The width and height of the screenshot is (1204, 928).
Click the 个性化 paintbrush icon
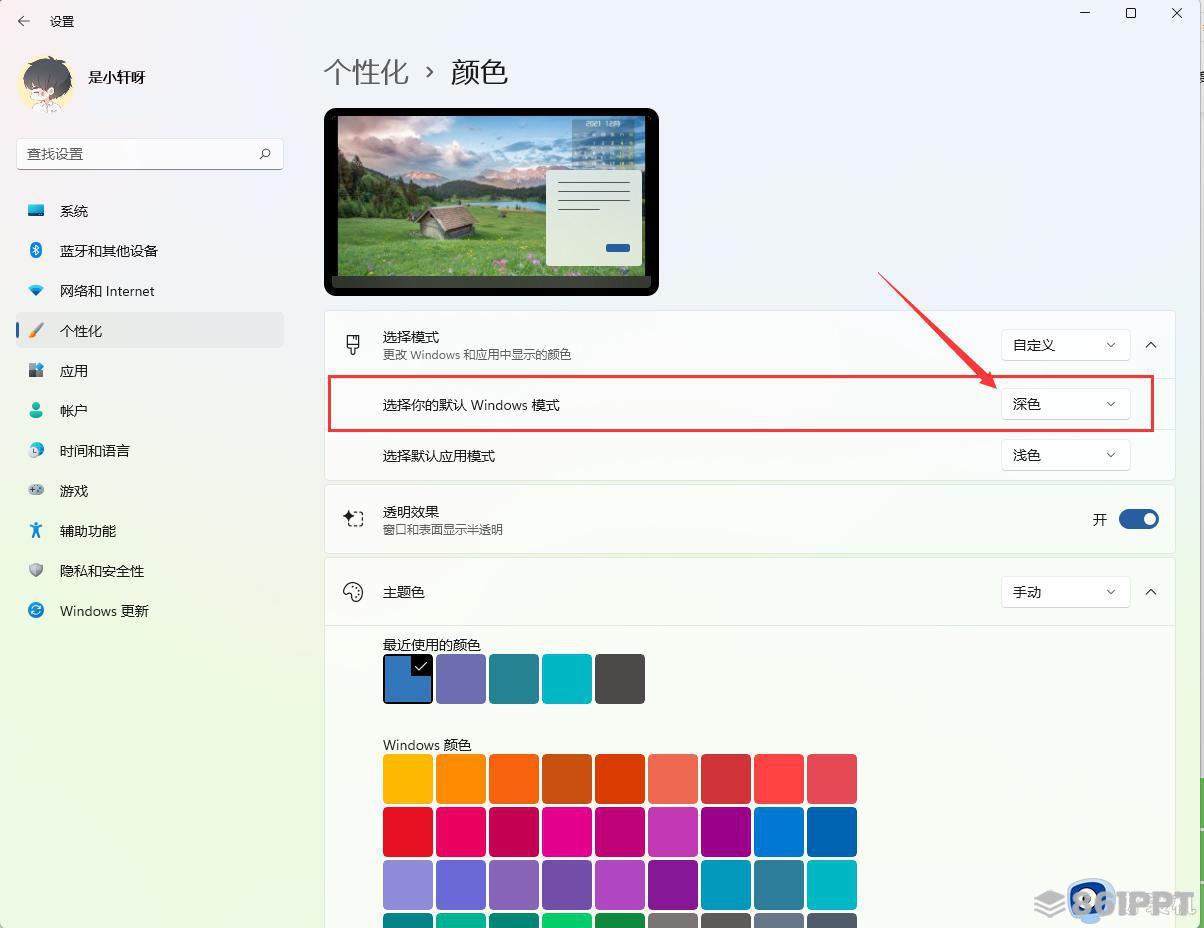36,331
